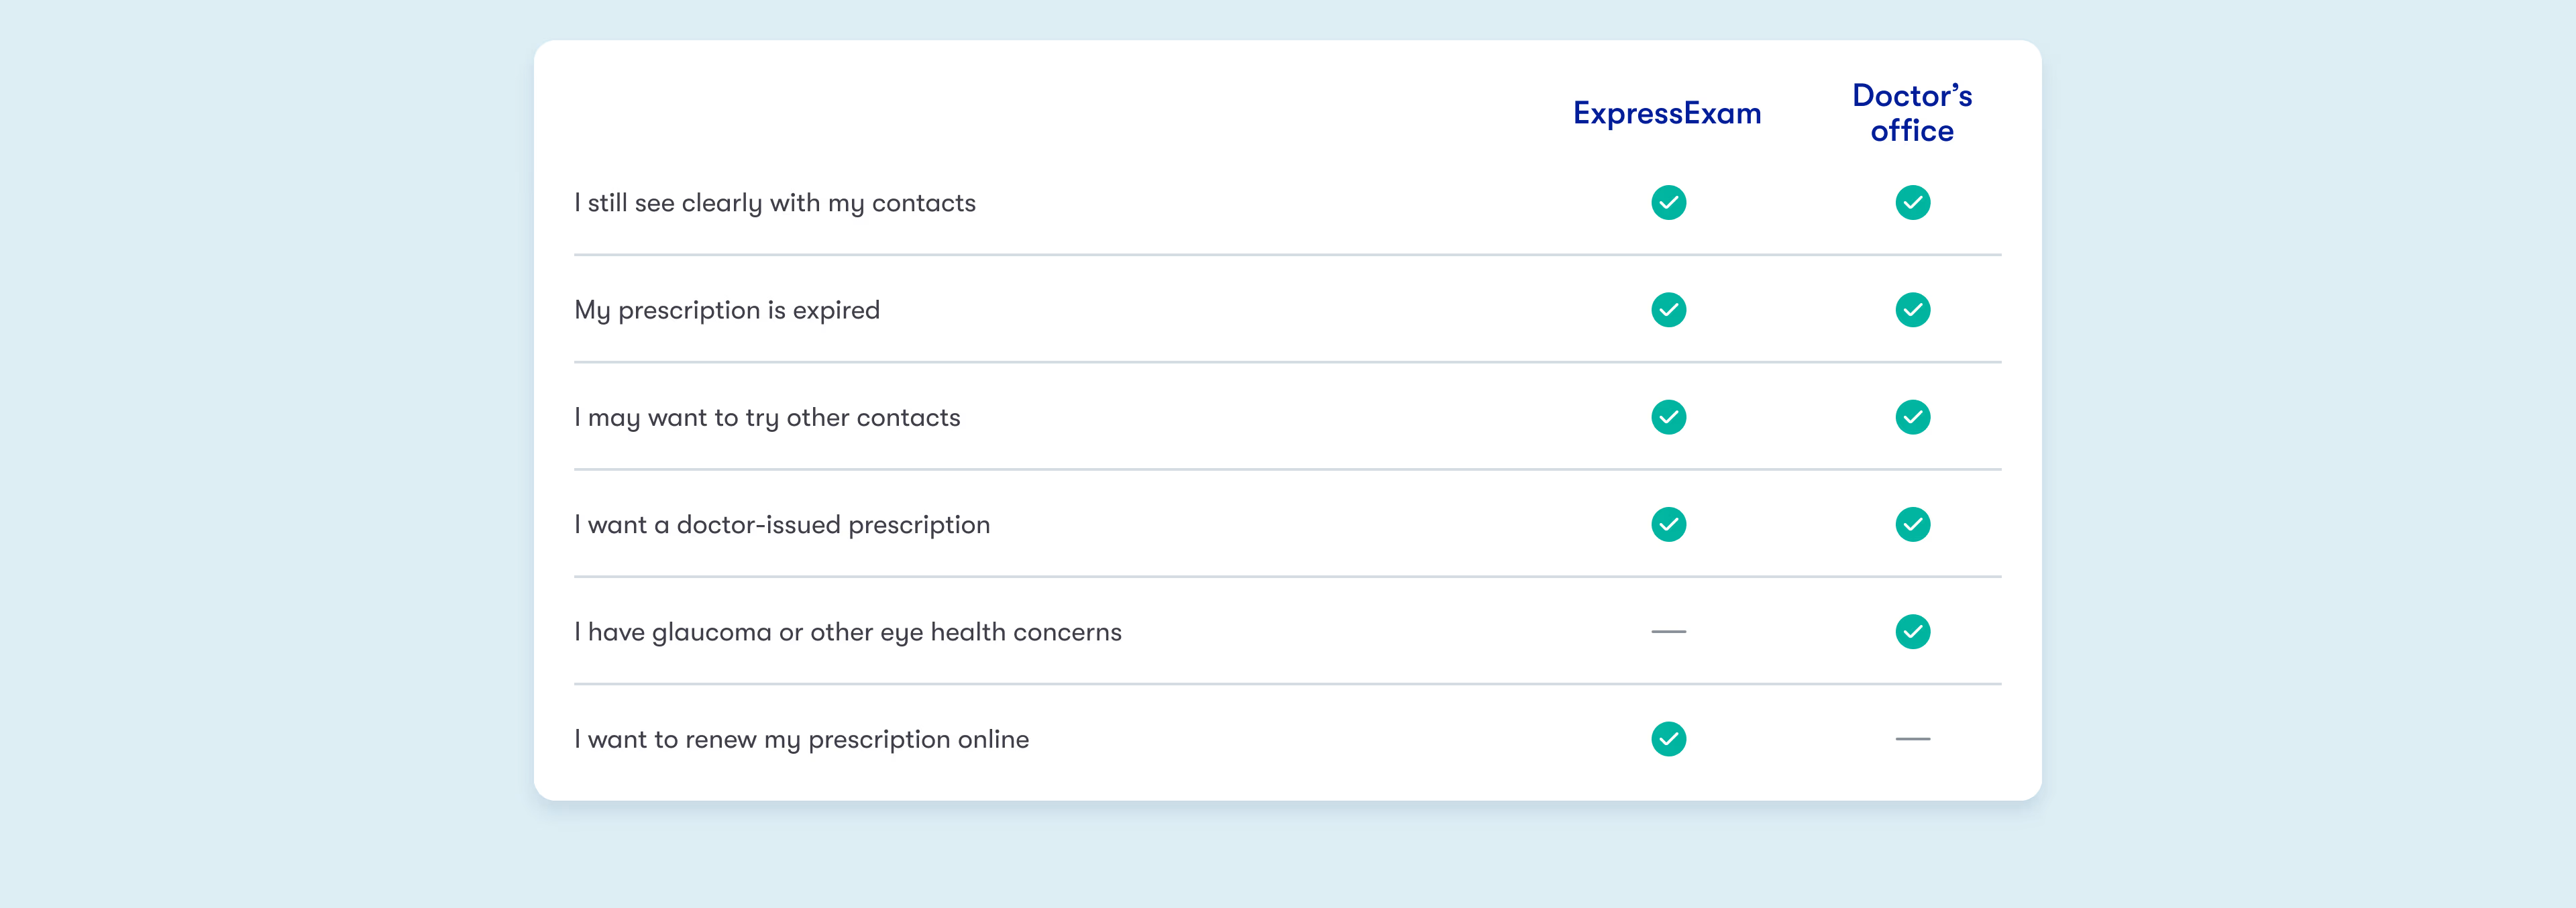The height and width of the screenshot is (908, 2576).
Task: Select 'I have glaucoma or other eye health concerns'
Action: coord(848,632)
